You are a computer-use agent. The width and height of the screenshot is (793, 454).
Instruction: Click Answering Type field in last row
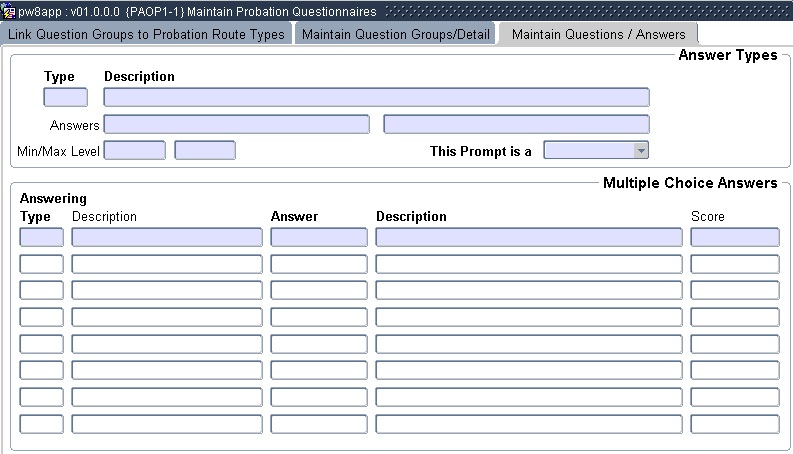pyautogui.click(x=41, y=424)
